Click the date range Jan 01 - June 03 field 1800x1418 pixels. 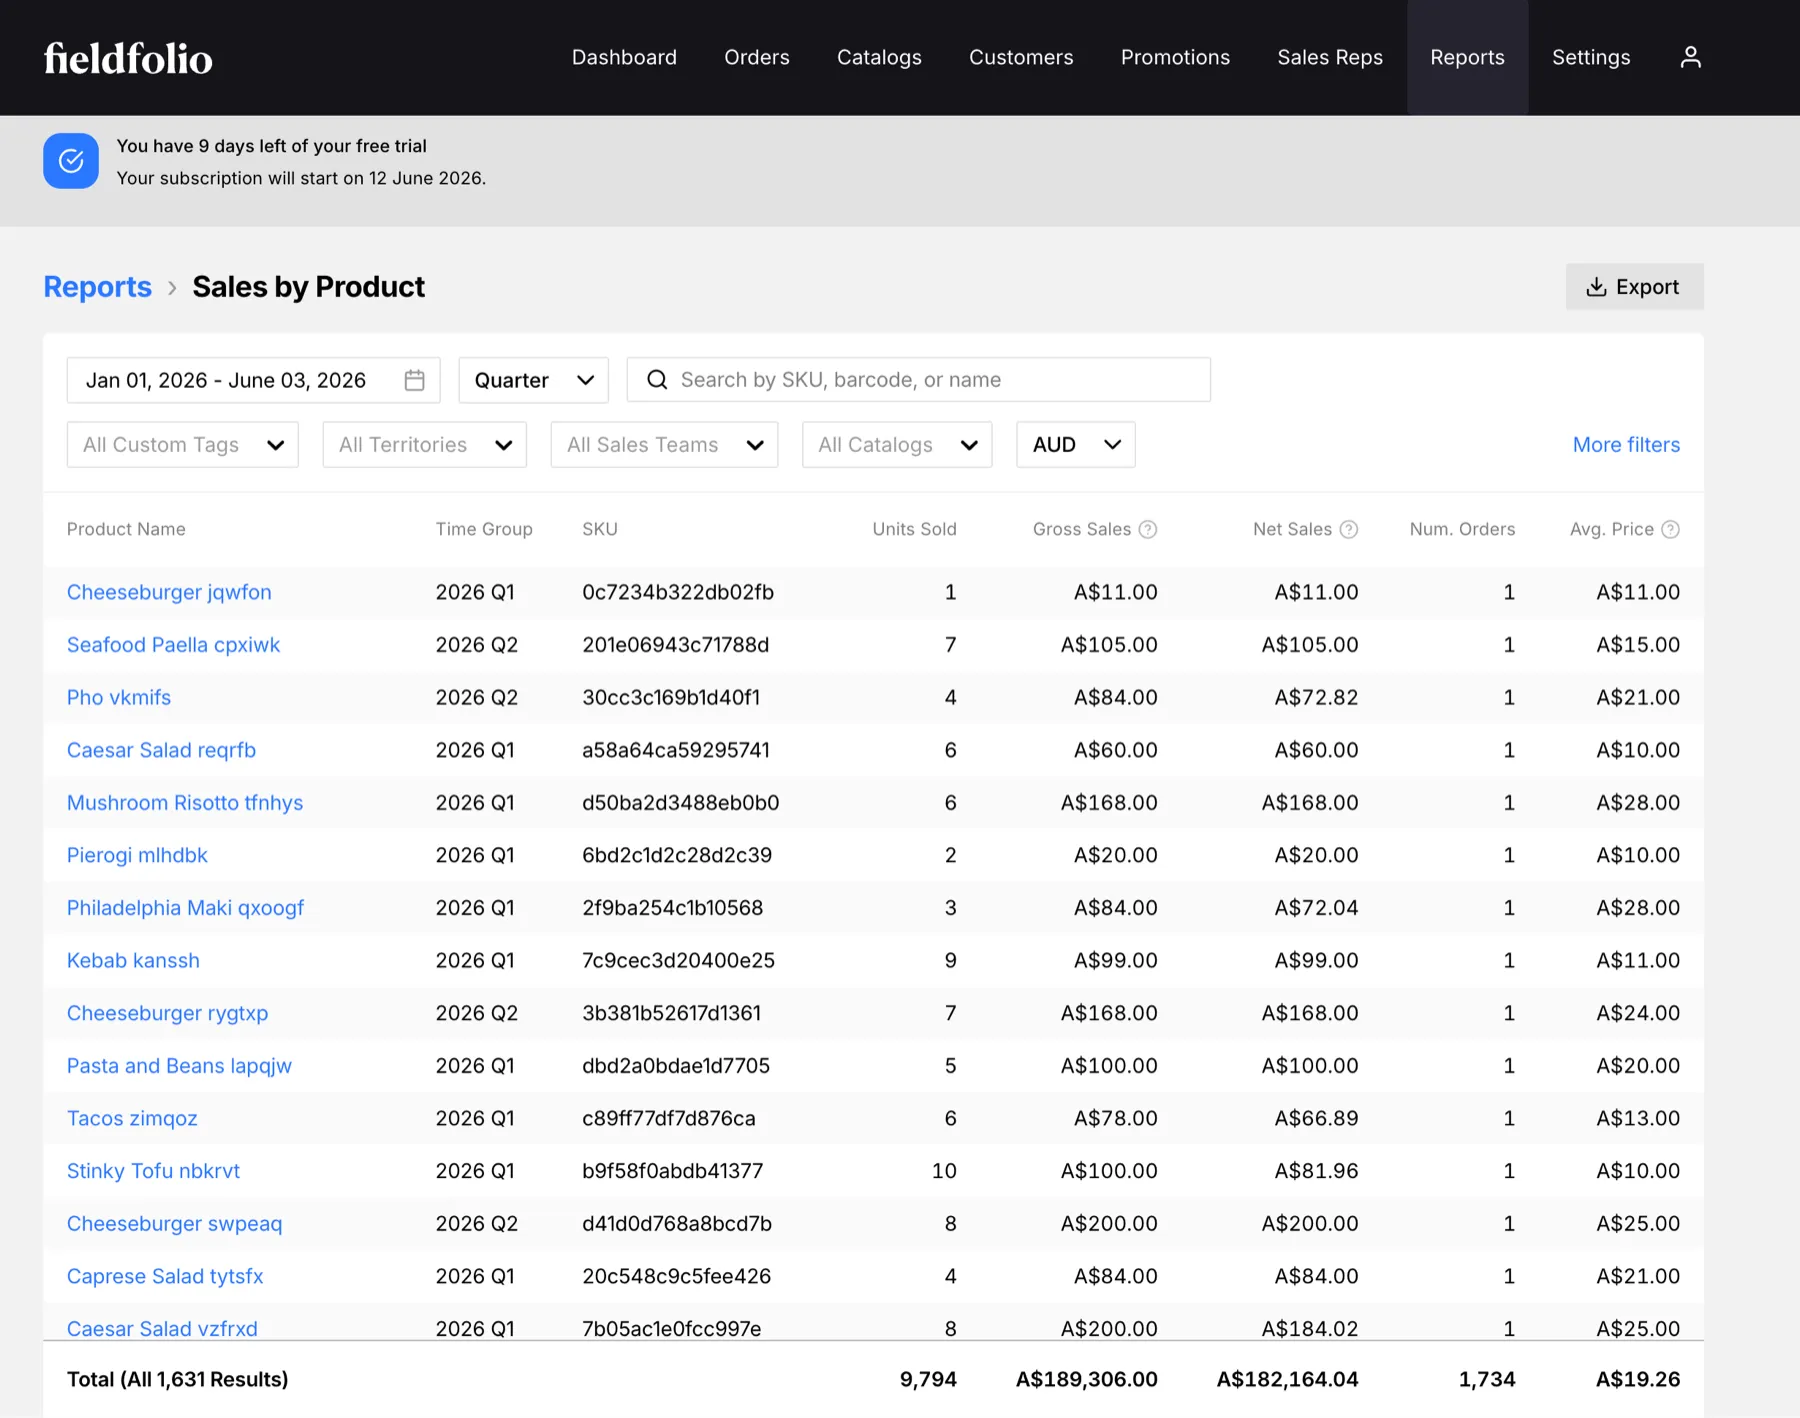click(x=253, y=380)
